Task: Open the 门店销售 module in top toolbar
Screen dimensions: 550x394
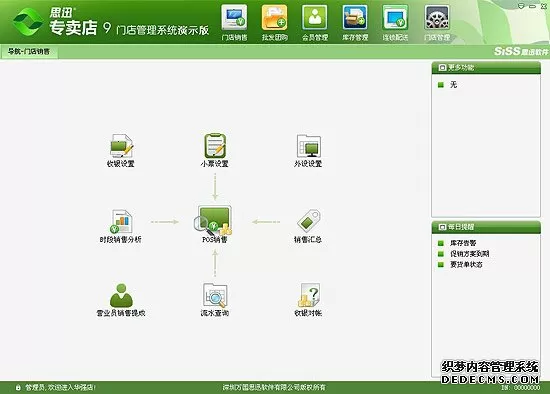Action: (x=234, y=23)
